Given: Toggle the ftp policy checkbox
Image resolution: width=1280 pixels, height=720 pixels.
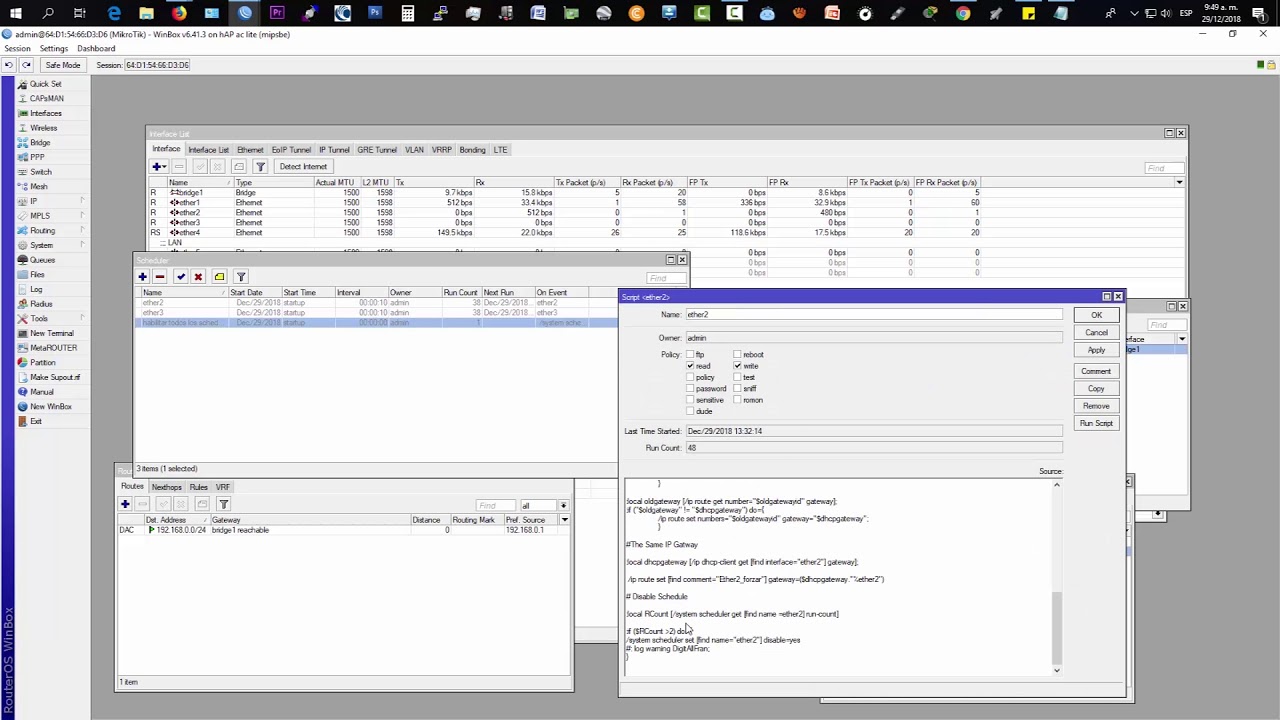Looking at the screenshot, I should [x=690, y=355].
